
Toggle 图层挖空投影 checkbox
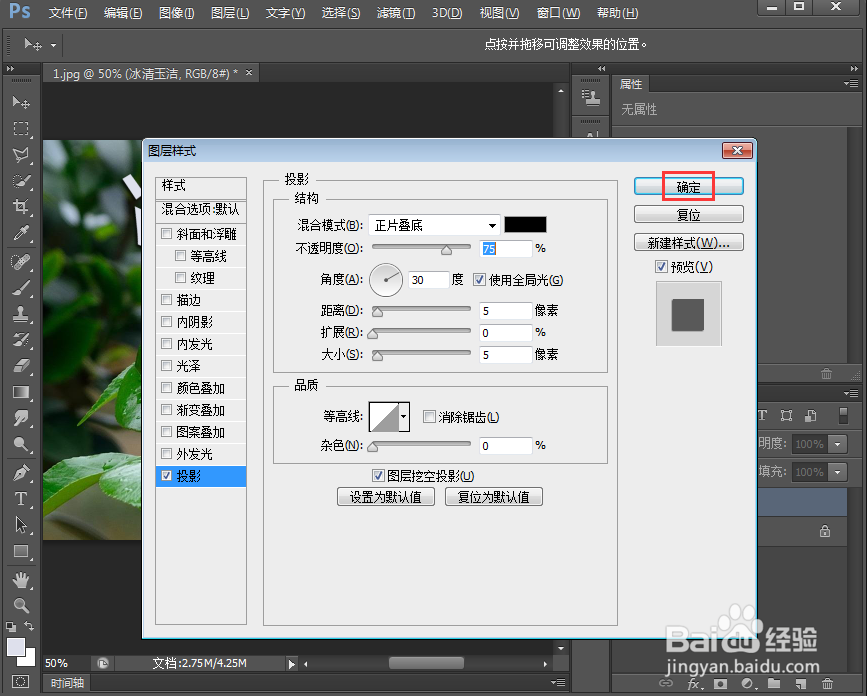pyautogui.click(x=378, y=475)
